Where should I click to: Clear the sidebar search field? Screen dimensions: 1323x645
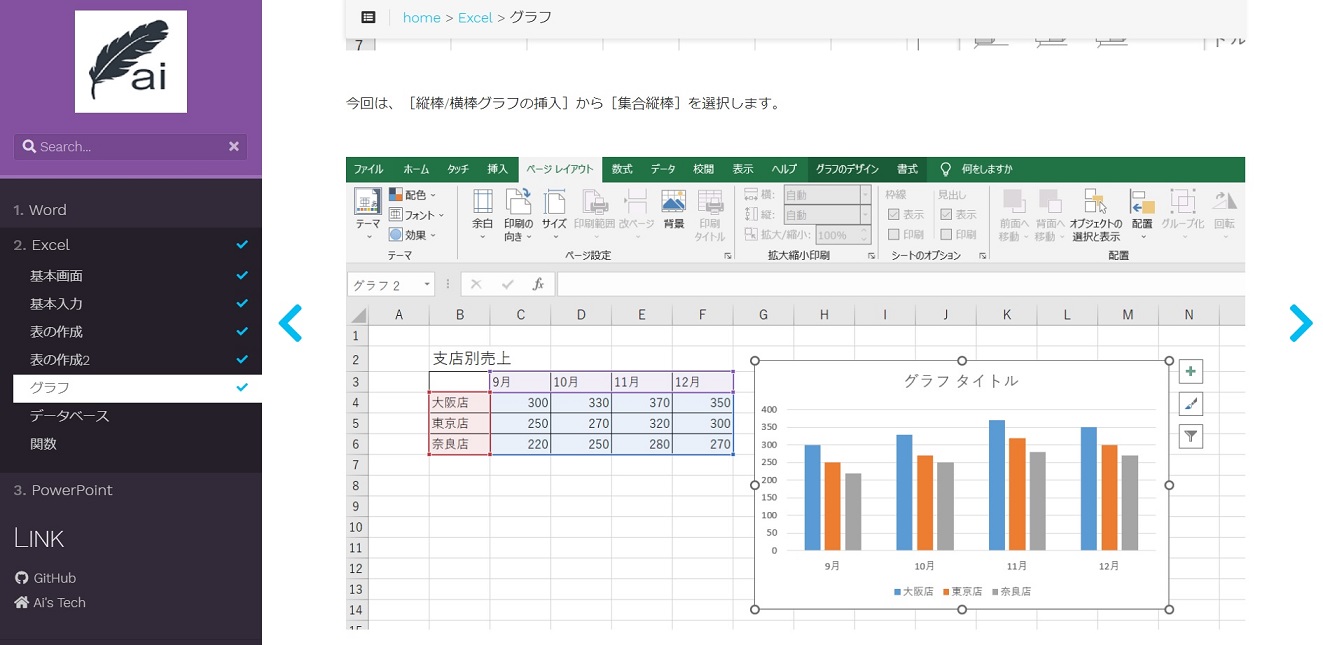(x=234, y=146)
